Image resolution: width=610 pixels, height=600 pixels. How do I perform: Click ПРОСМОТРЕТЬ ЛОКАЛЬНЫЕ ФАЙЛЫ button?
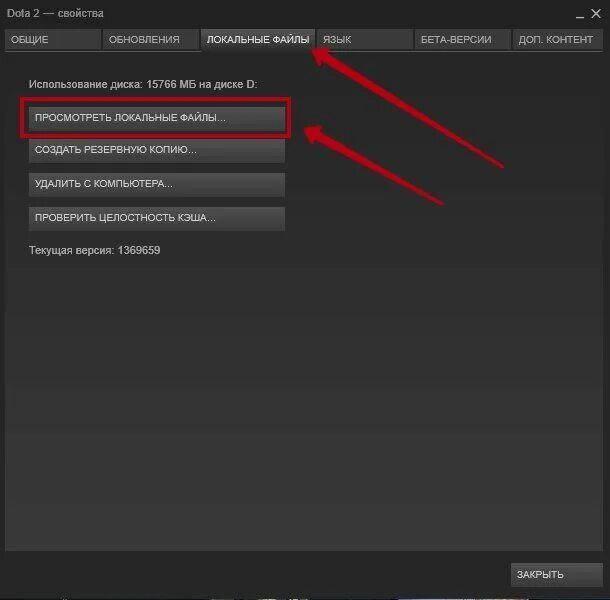[x=157, y=118]
